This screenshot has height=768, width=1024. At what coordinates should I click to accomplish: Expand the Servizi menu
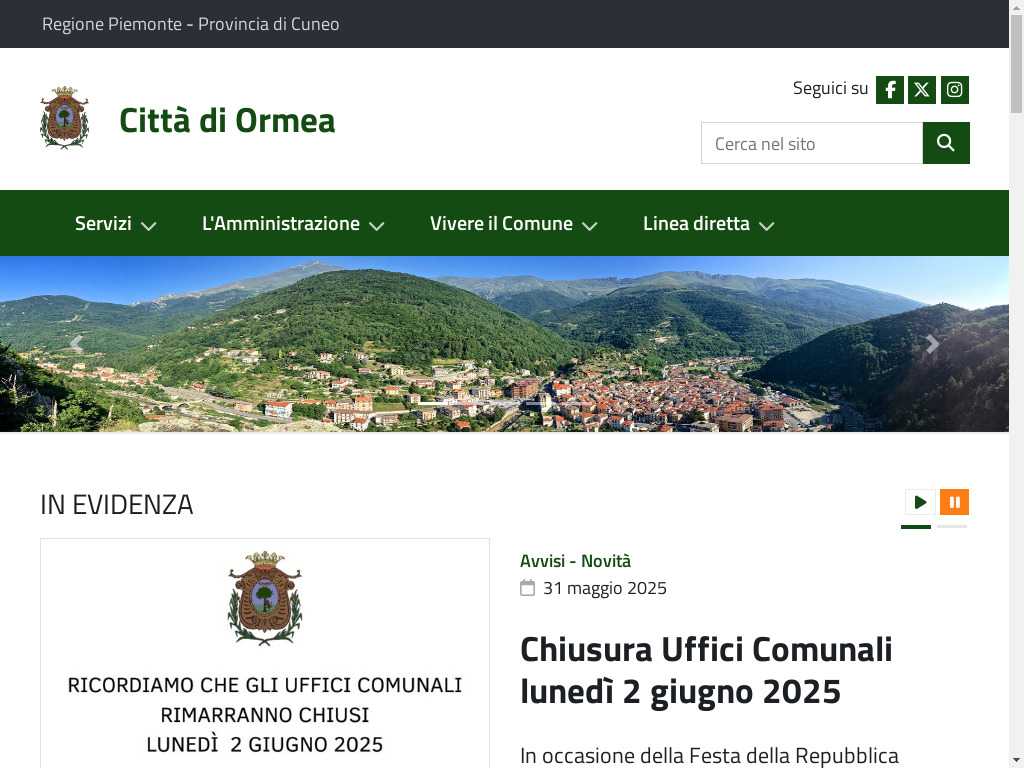(x=115, y=223)
